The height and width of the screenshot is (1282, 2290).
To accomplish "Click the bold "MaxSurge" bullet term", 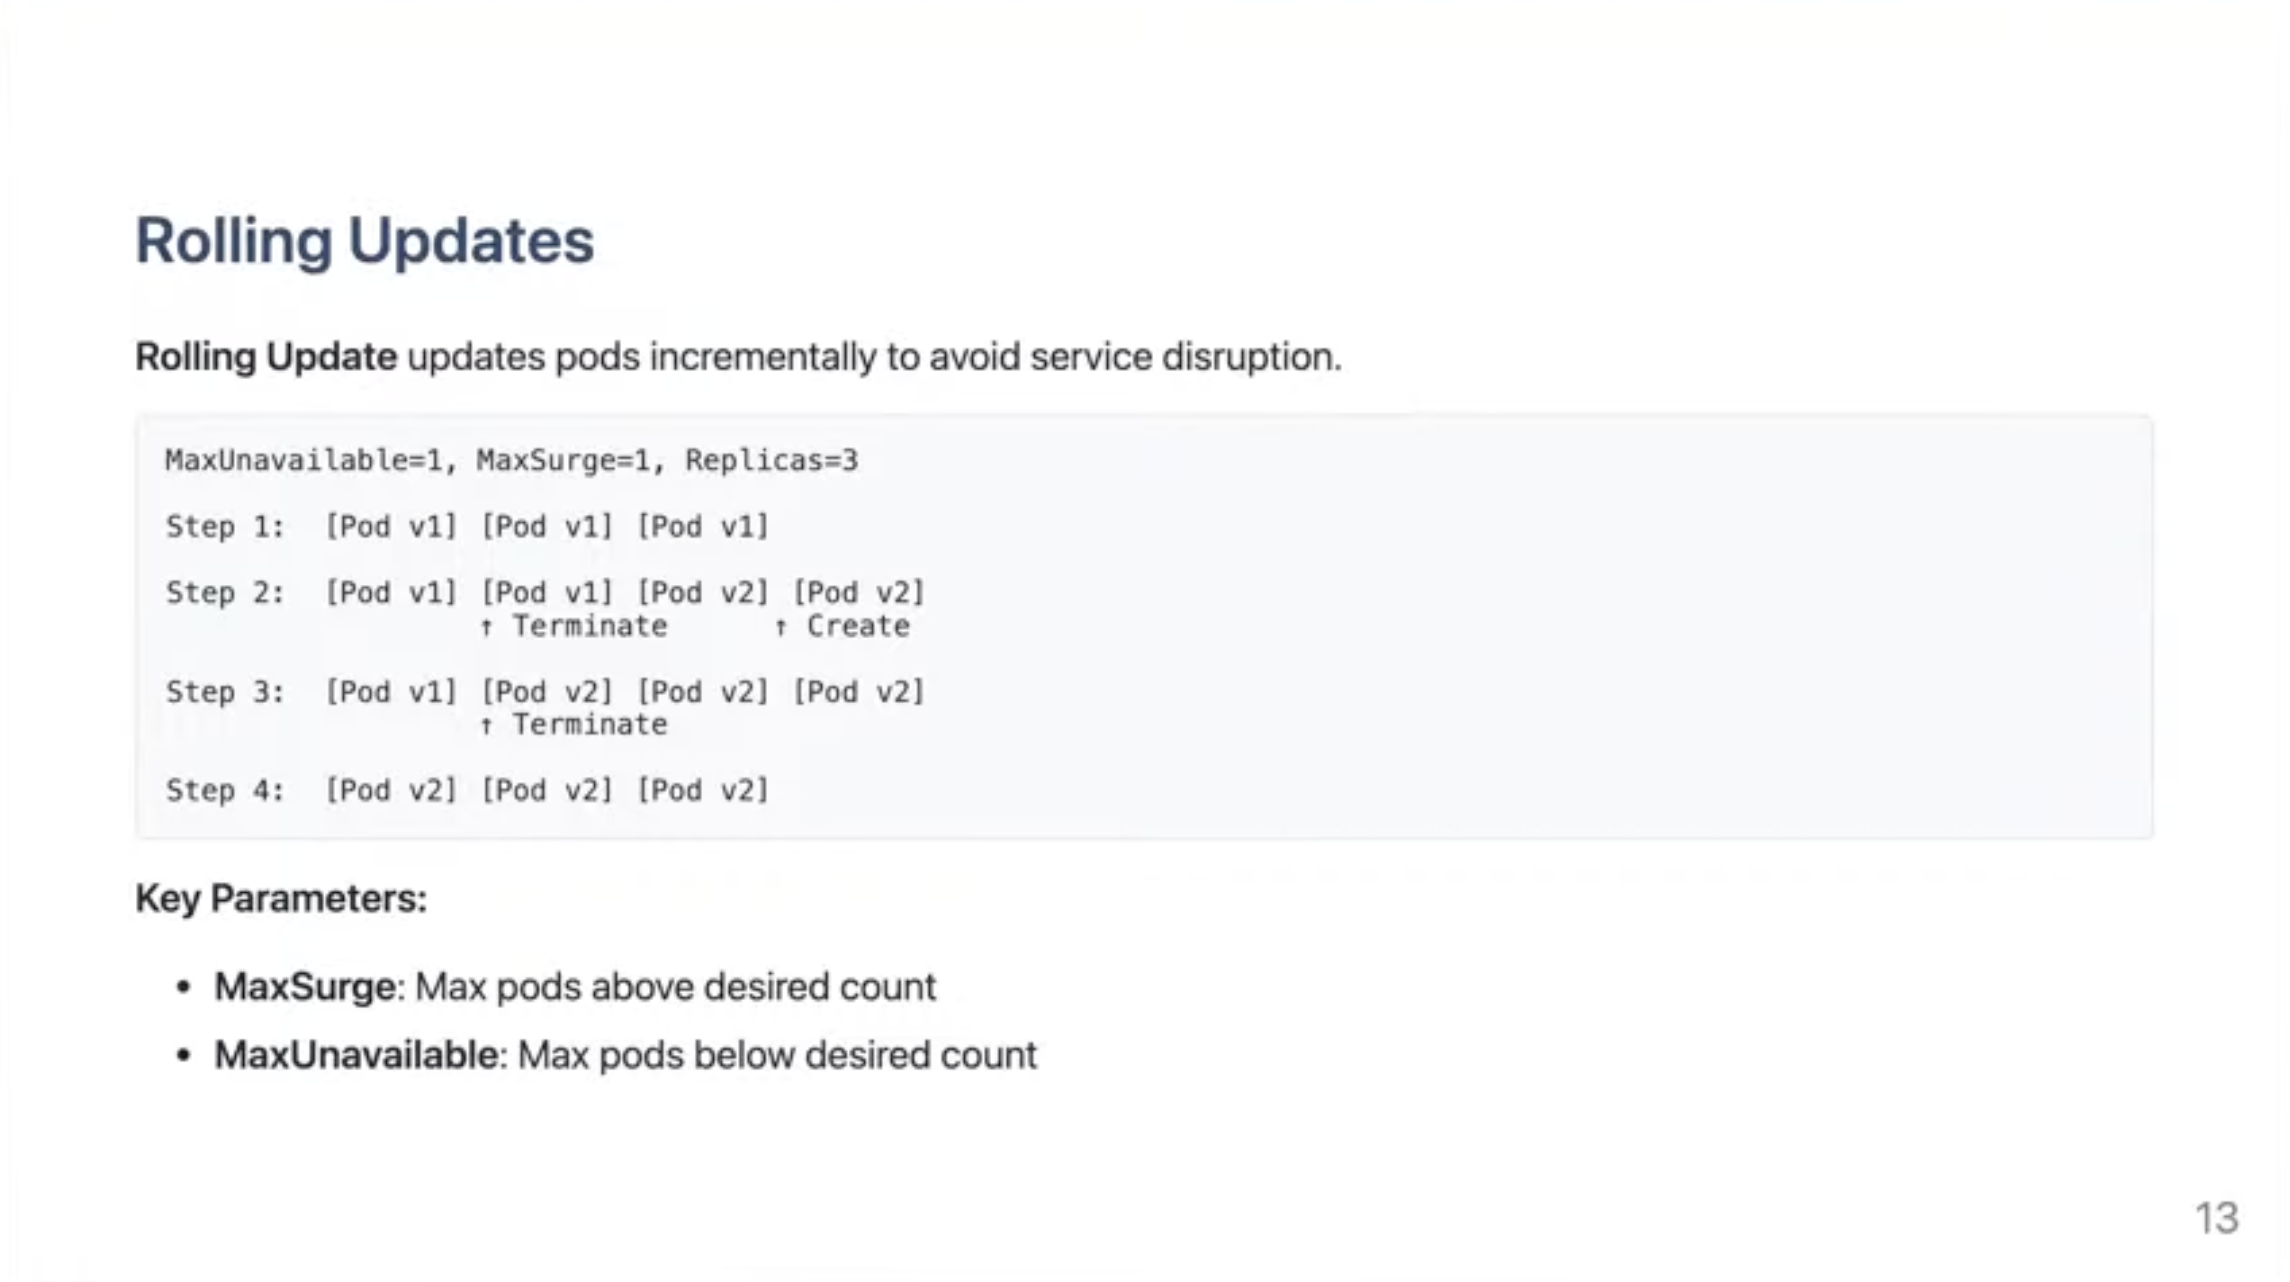I will point(304,987).
